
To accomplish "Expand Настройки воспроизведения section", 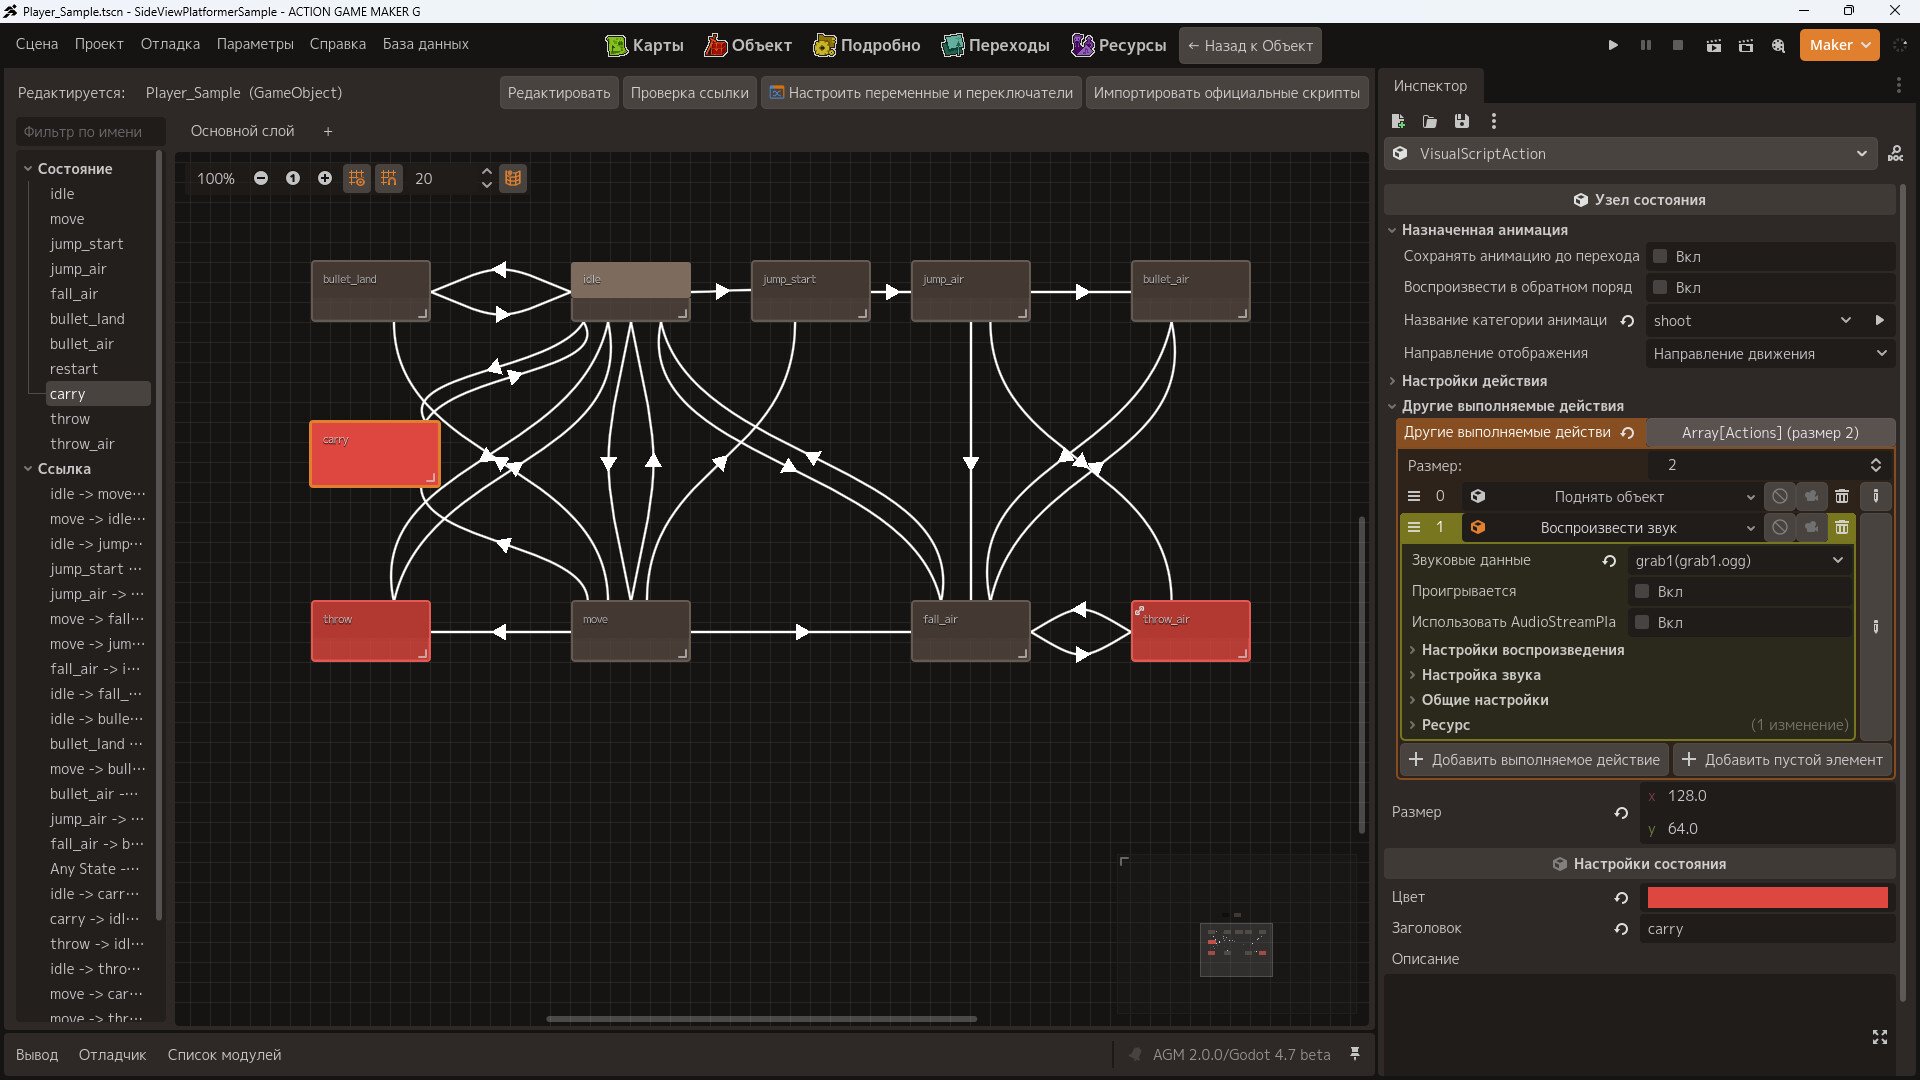I will (x=1522, y=650).
